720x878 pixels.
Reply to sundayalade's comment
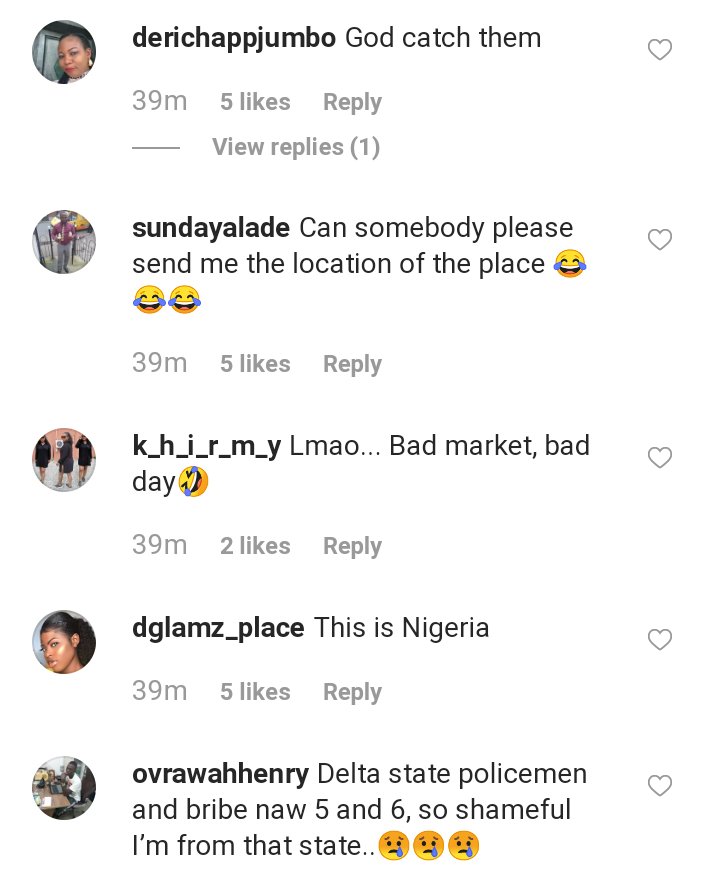[x=352, y=364]
